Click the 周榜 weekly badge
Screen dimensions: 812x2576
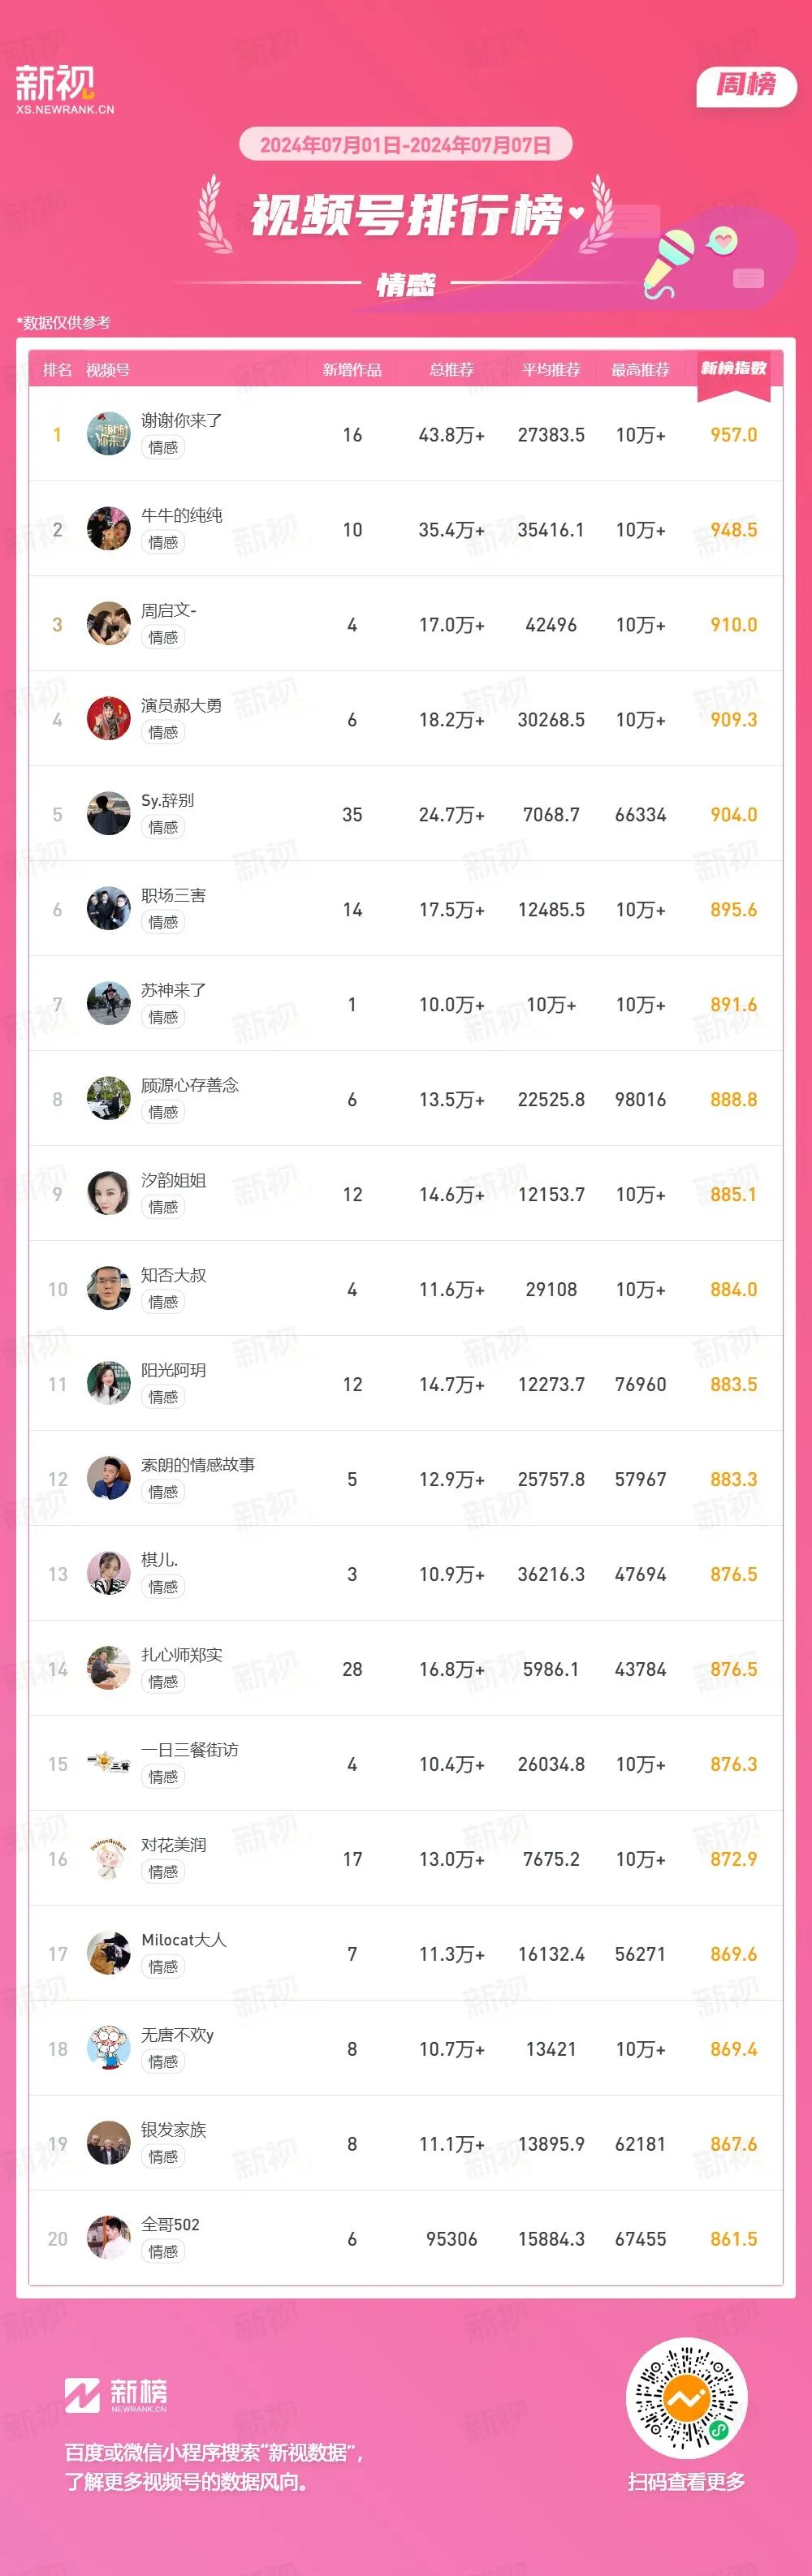pos(746,85)
